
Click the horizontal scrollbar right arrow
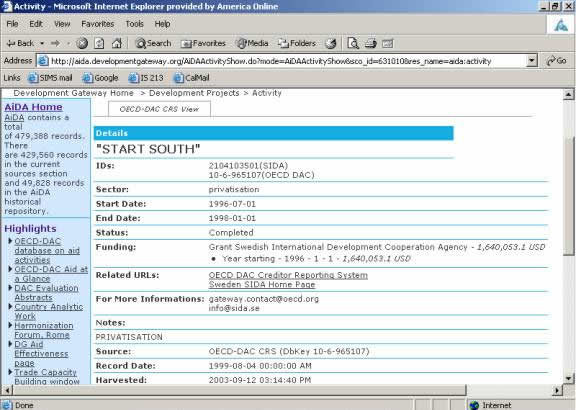click(x=557, y=390)
